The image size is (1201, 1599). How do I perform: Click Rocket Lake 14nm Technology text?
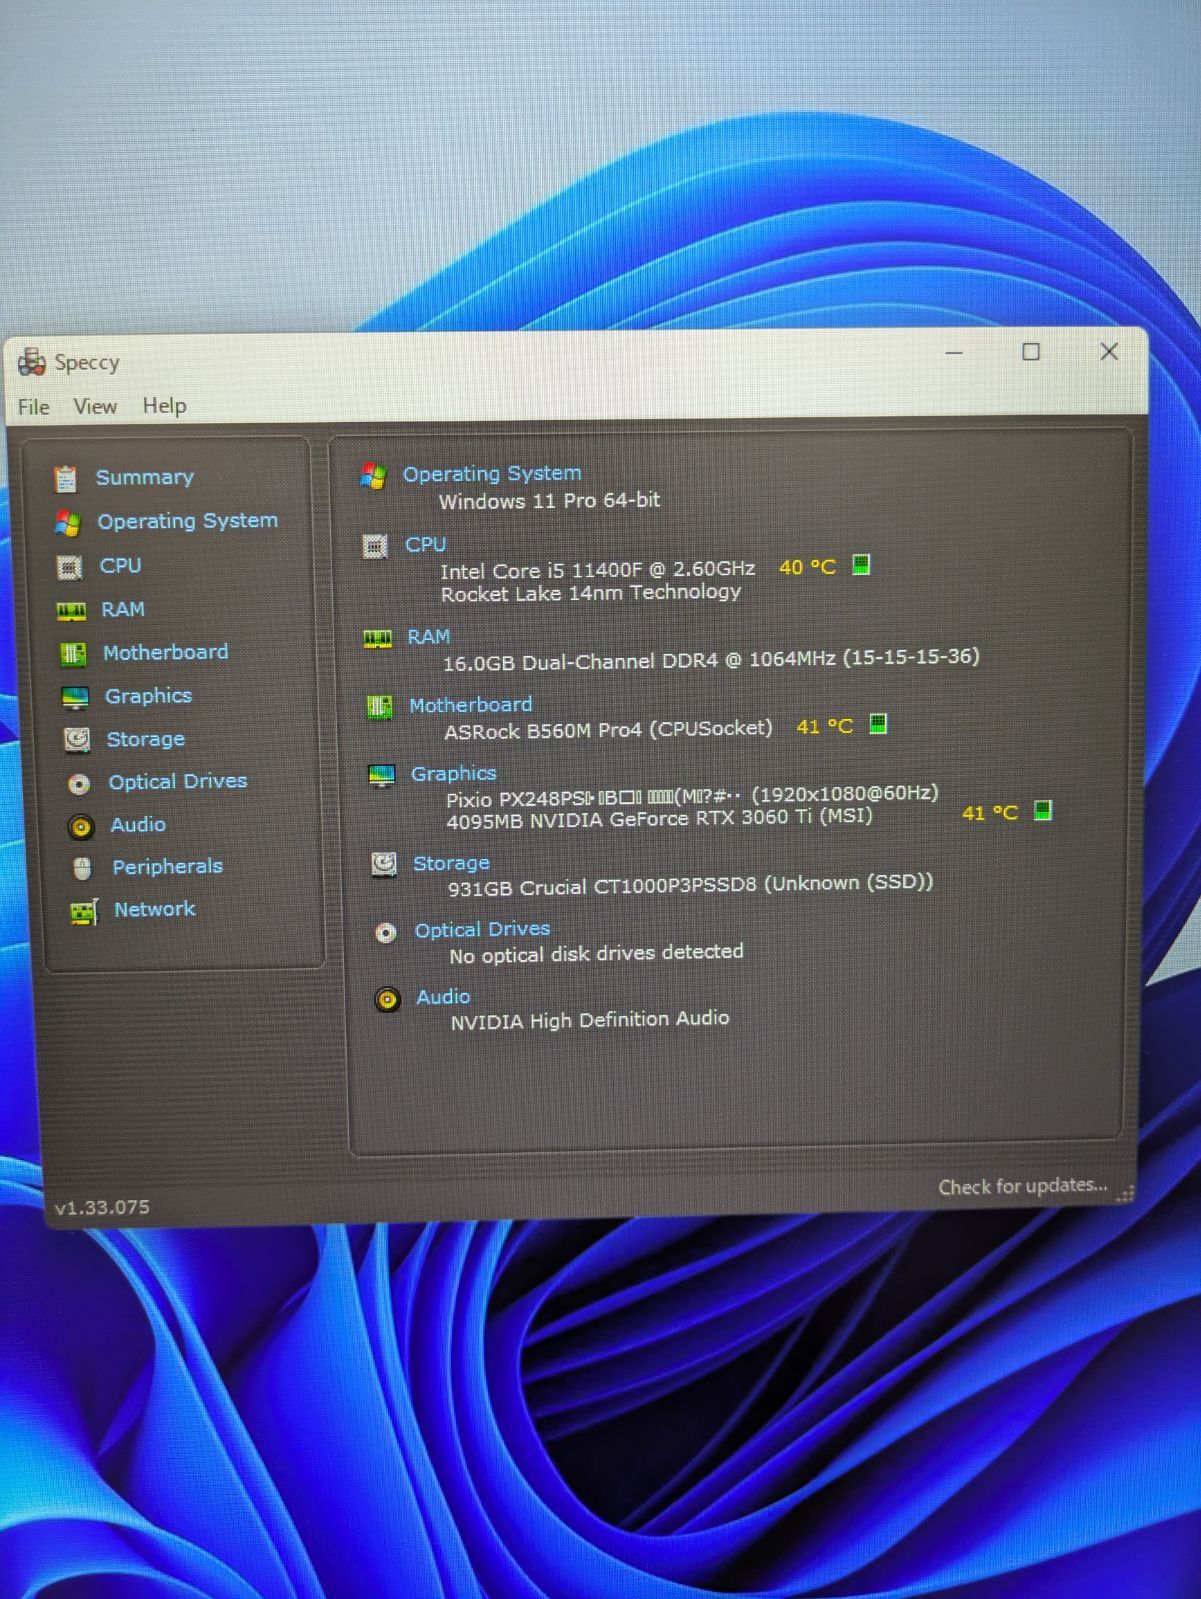[591, 592]
